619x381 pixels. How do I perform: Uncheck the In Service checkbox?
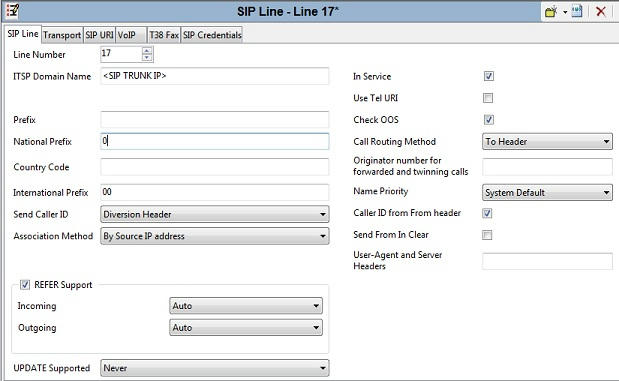pos(488,76)
